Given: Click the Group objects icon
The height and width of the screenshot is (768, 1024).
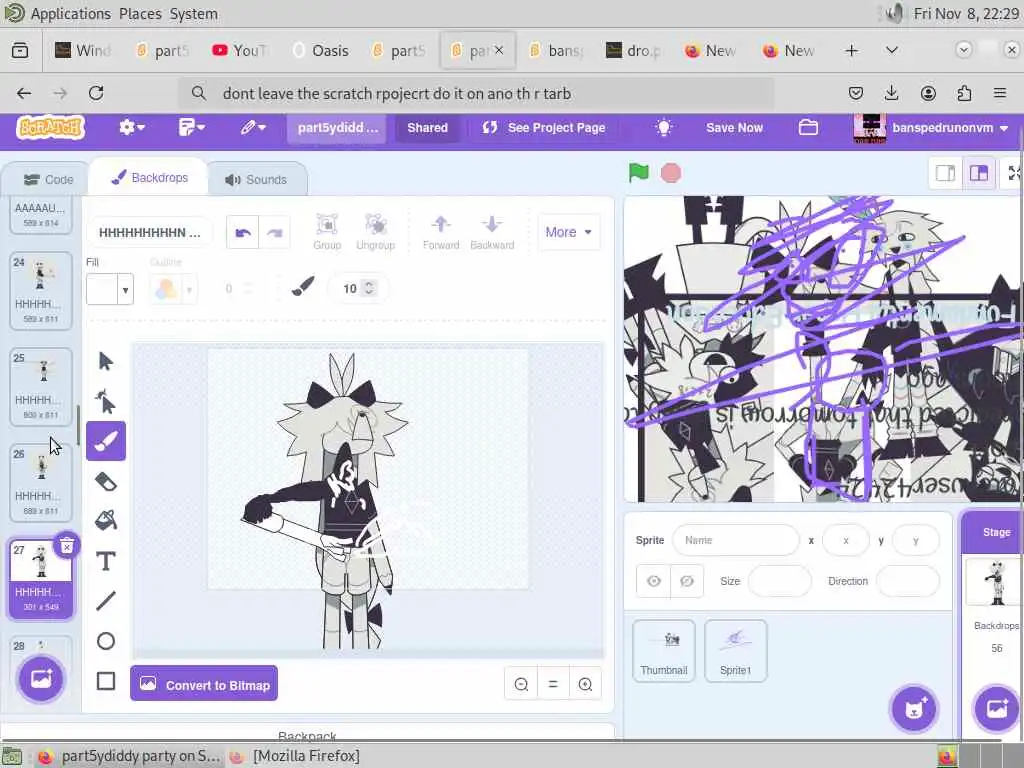Looking at the screenshot, I should click(x=327, y=232).
